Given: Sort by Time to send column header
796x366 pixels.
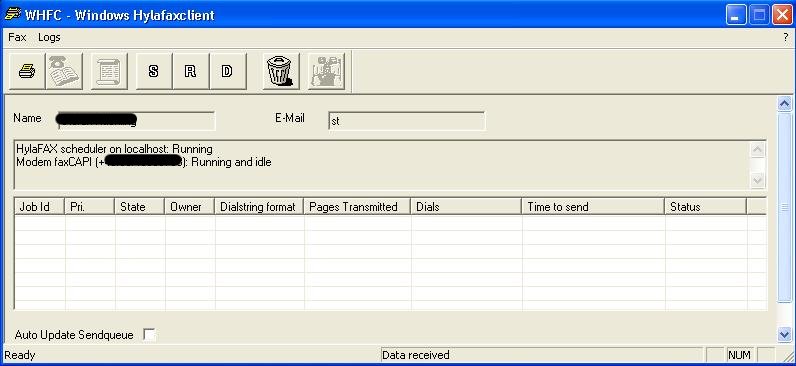Looking at the screenshot, I should pos(593,207).
